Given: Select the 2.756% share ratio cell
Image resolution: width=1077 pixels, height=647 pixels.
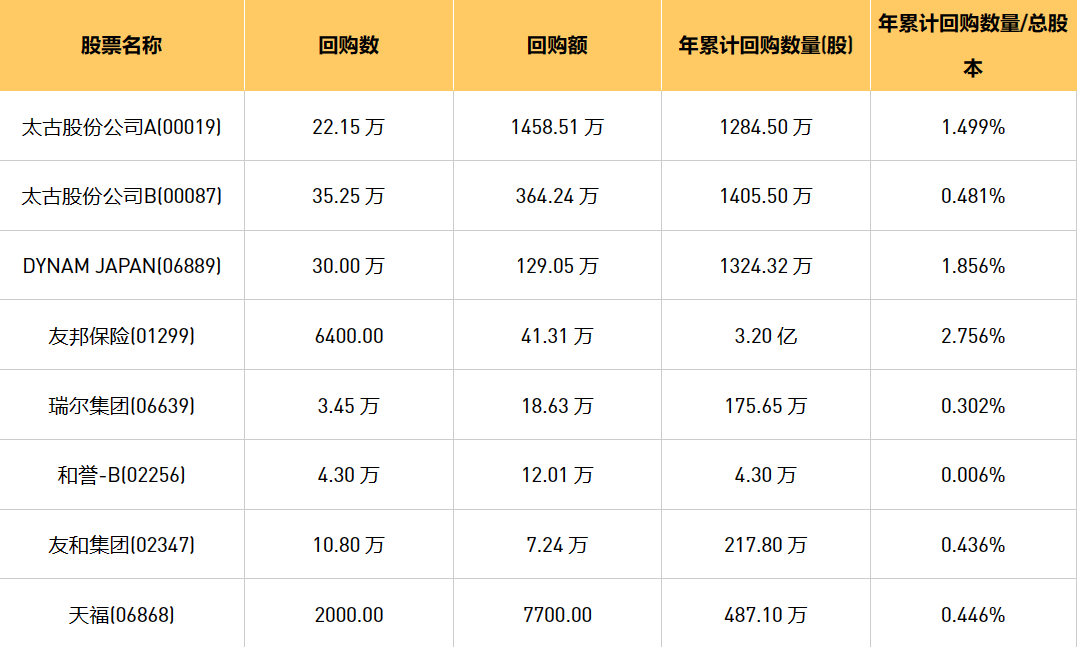Looking at the screenshot, I should (973, 336).
